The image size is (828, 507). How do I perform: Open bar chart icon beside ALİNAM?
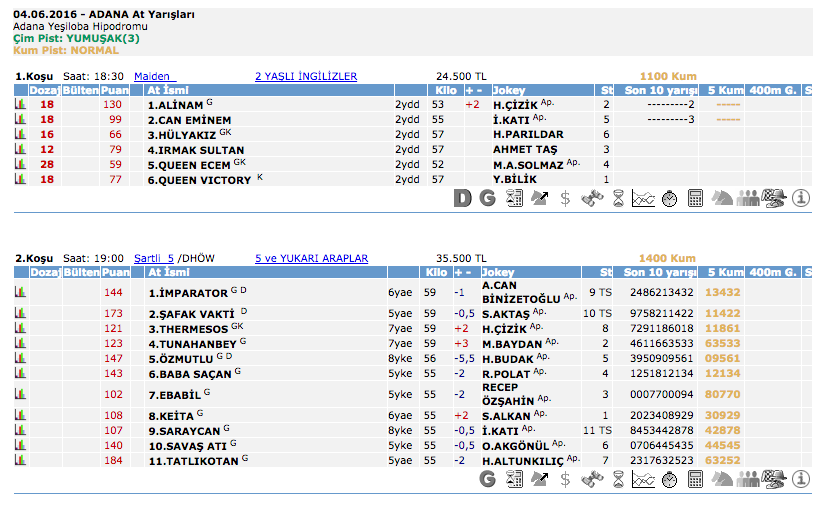(20, 104)
